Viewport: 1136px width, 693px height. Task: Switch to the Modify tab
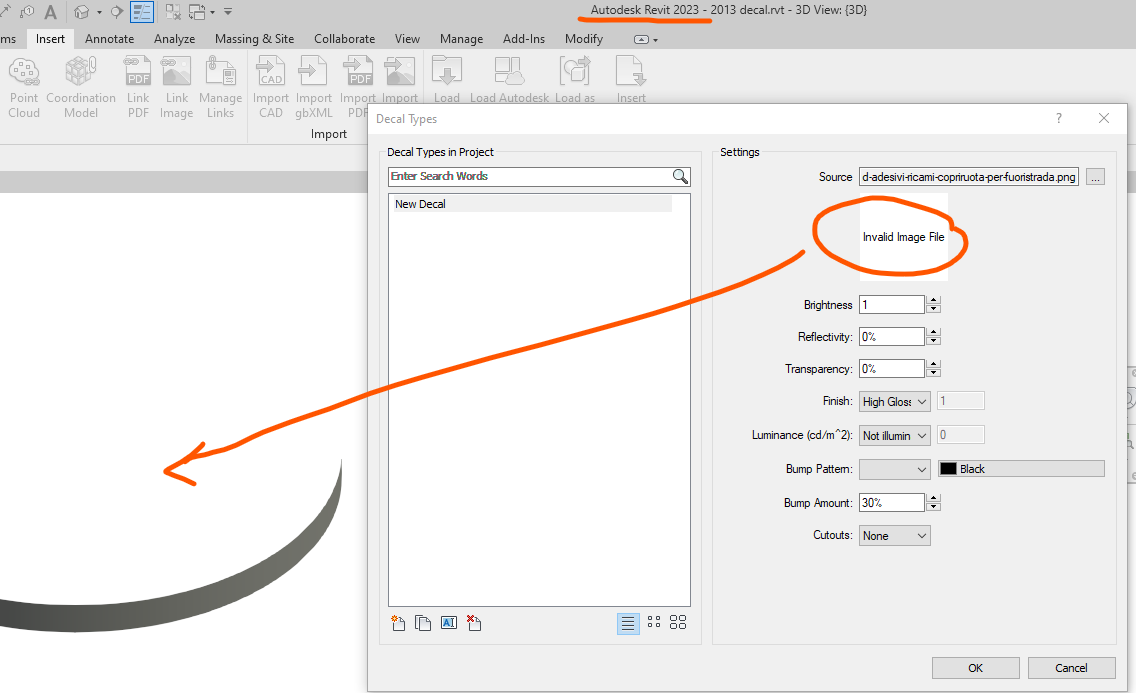(x=584, y=39)
